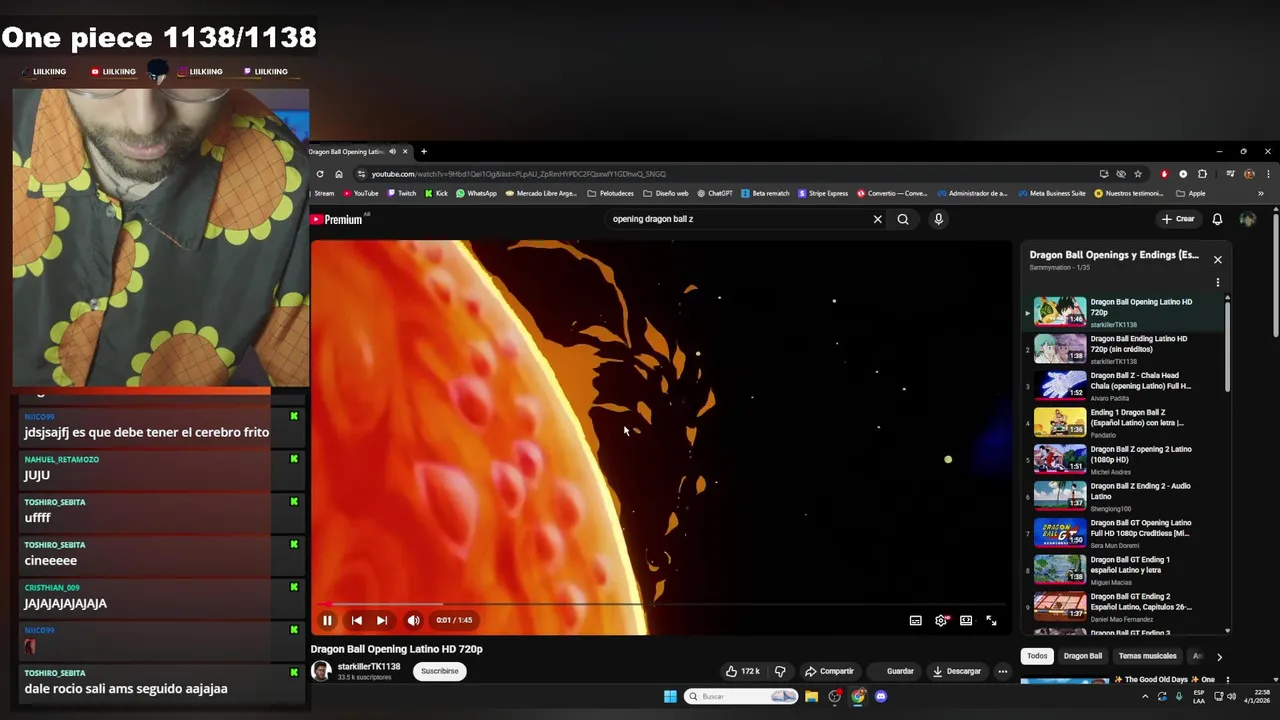Play Dragon Ball Z Chala Head Chala item

point(1125,386)
